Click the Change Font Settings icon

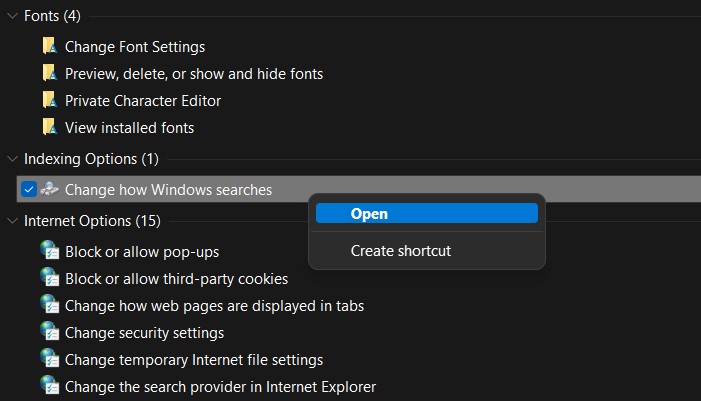tap(50, 46)
